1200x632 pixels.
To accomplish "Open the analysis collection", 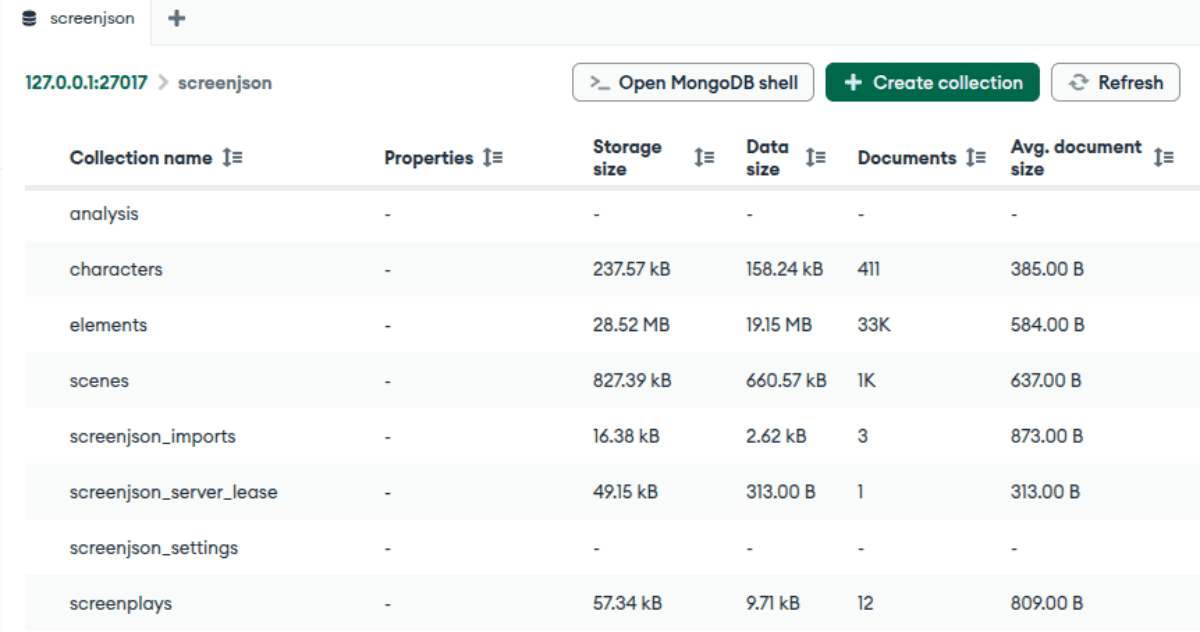I will click(x=104, y=214).
